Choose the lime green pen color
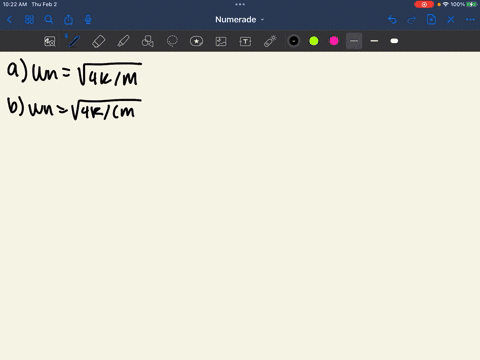This screenshot has width=480, height=360. [314, 41]
